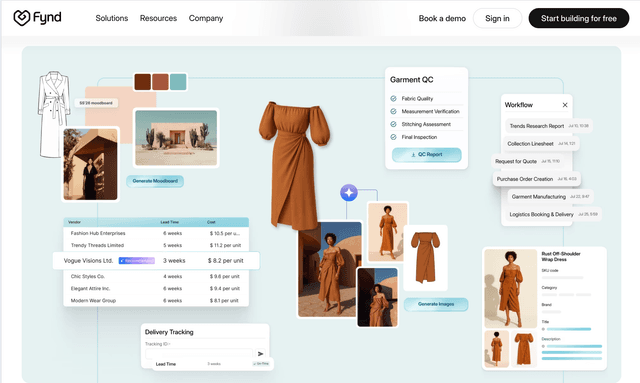Open the Solutions menu
The height and width of the screenshot is (383, 640).
click(x=111, y=18)
